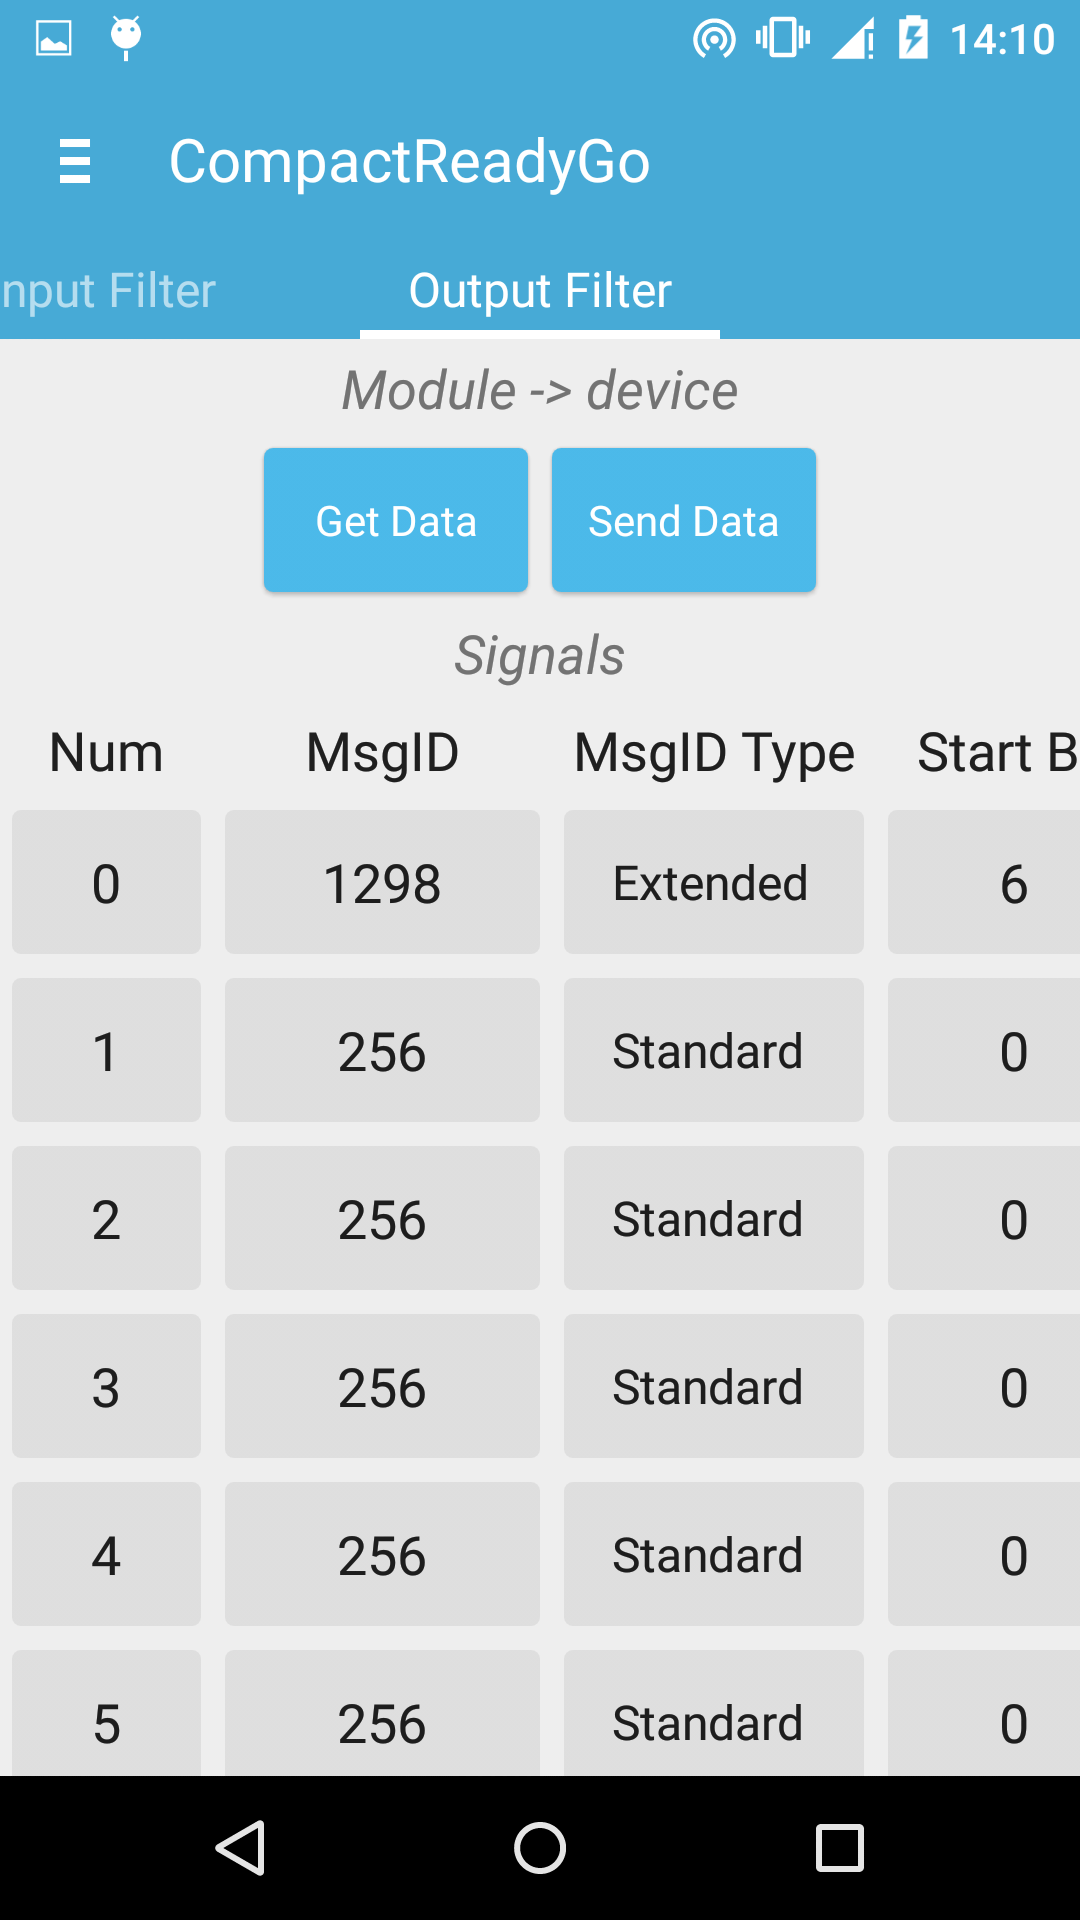Open MsgID Type selector showing Extended
1080x1920 pixels.
pos(714,882)
